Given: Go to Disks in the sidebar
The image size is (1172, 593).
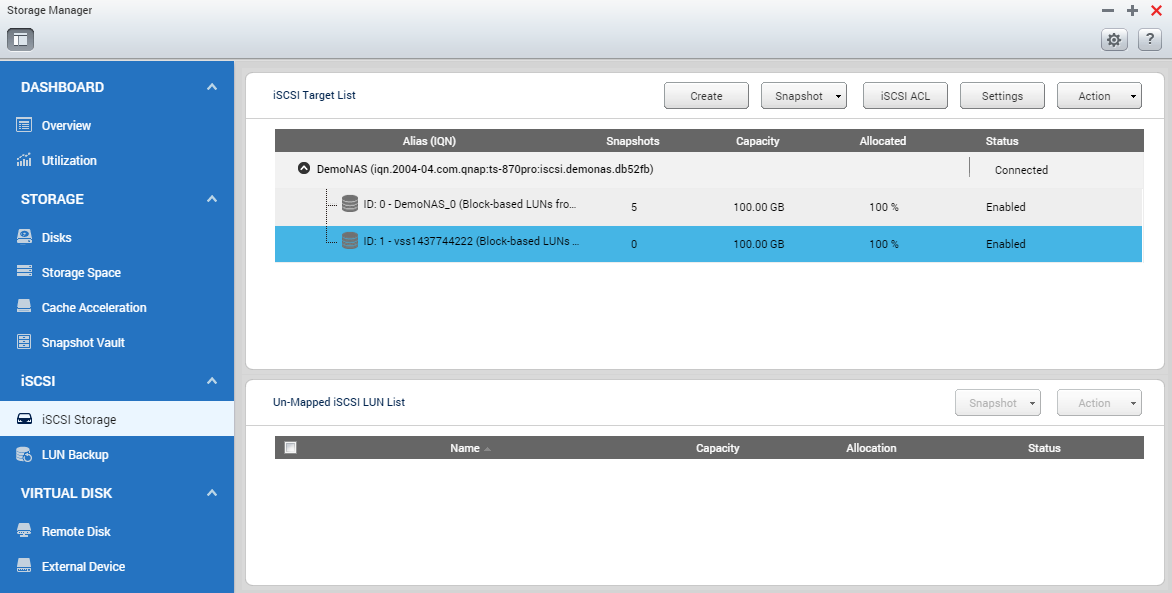Looking at the screenshot, I should pos(56,238).
